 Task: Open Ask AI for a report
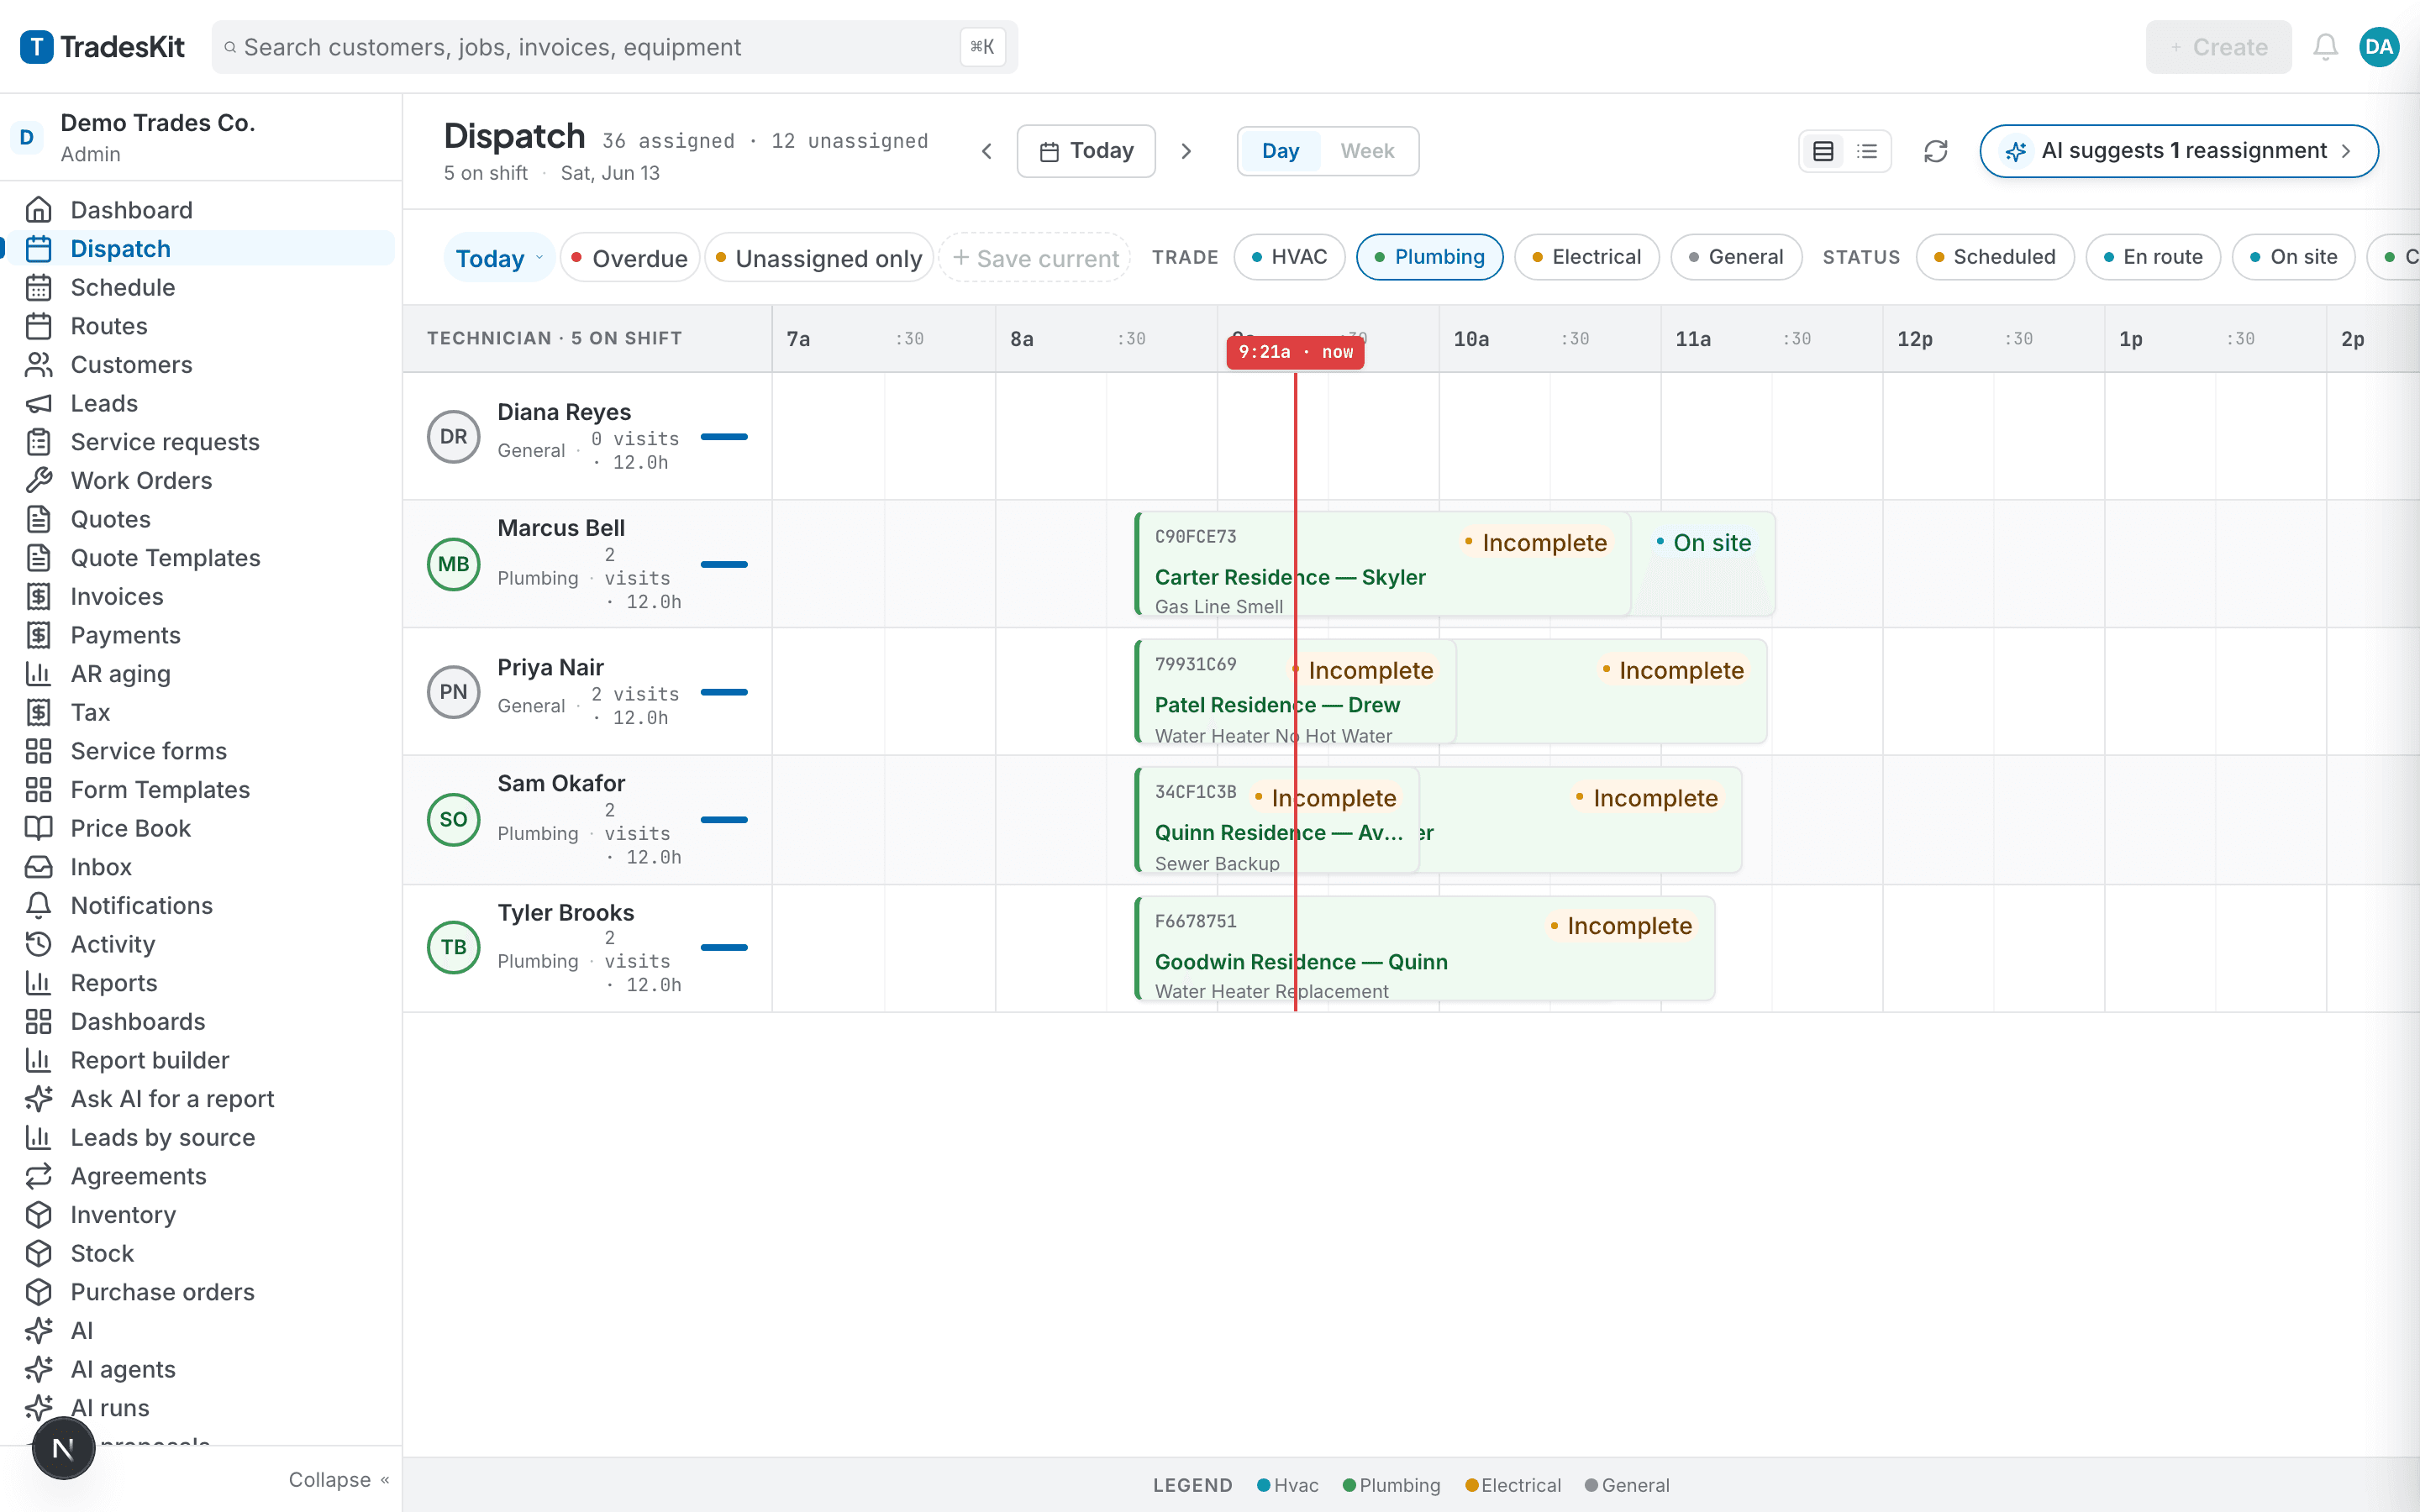(200, 1099)
